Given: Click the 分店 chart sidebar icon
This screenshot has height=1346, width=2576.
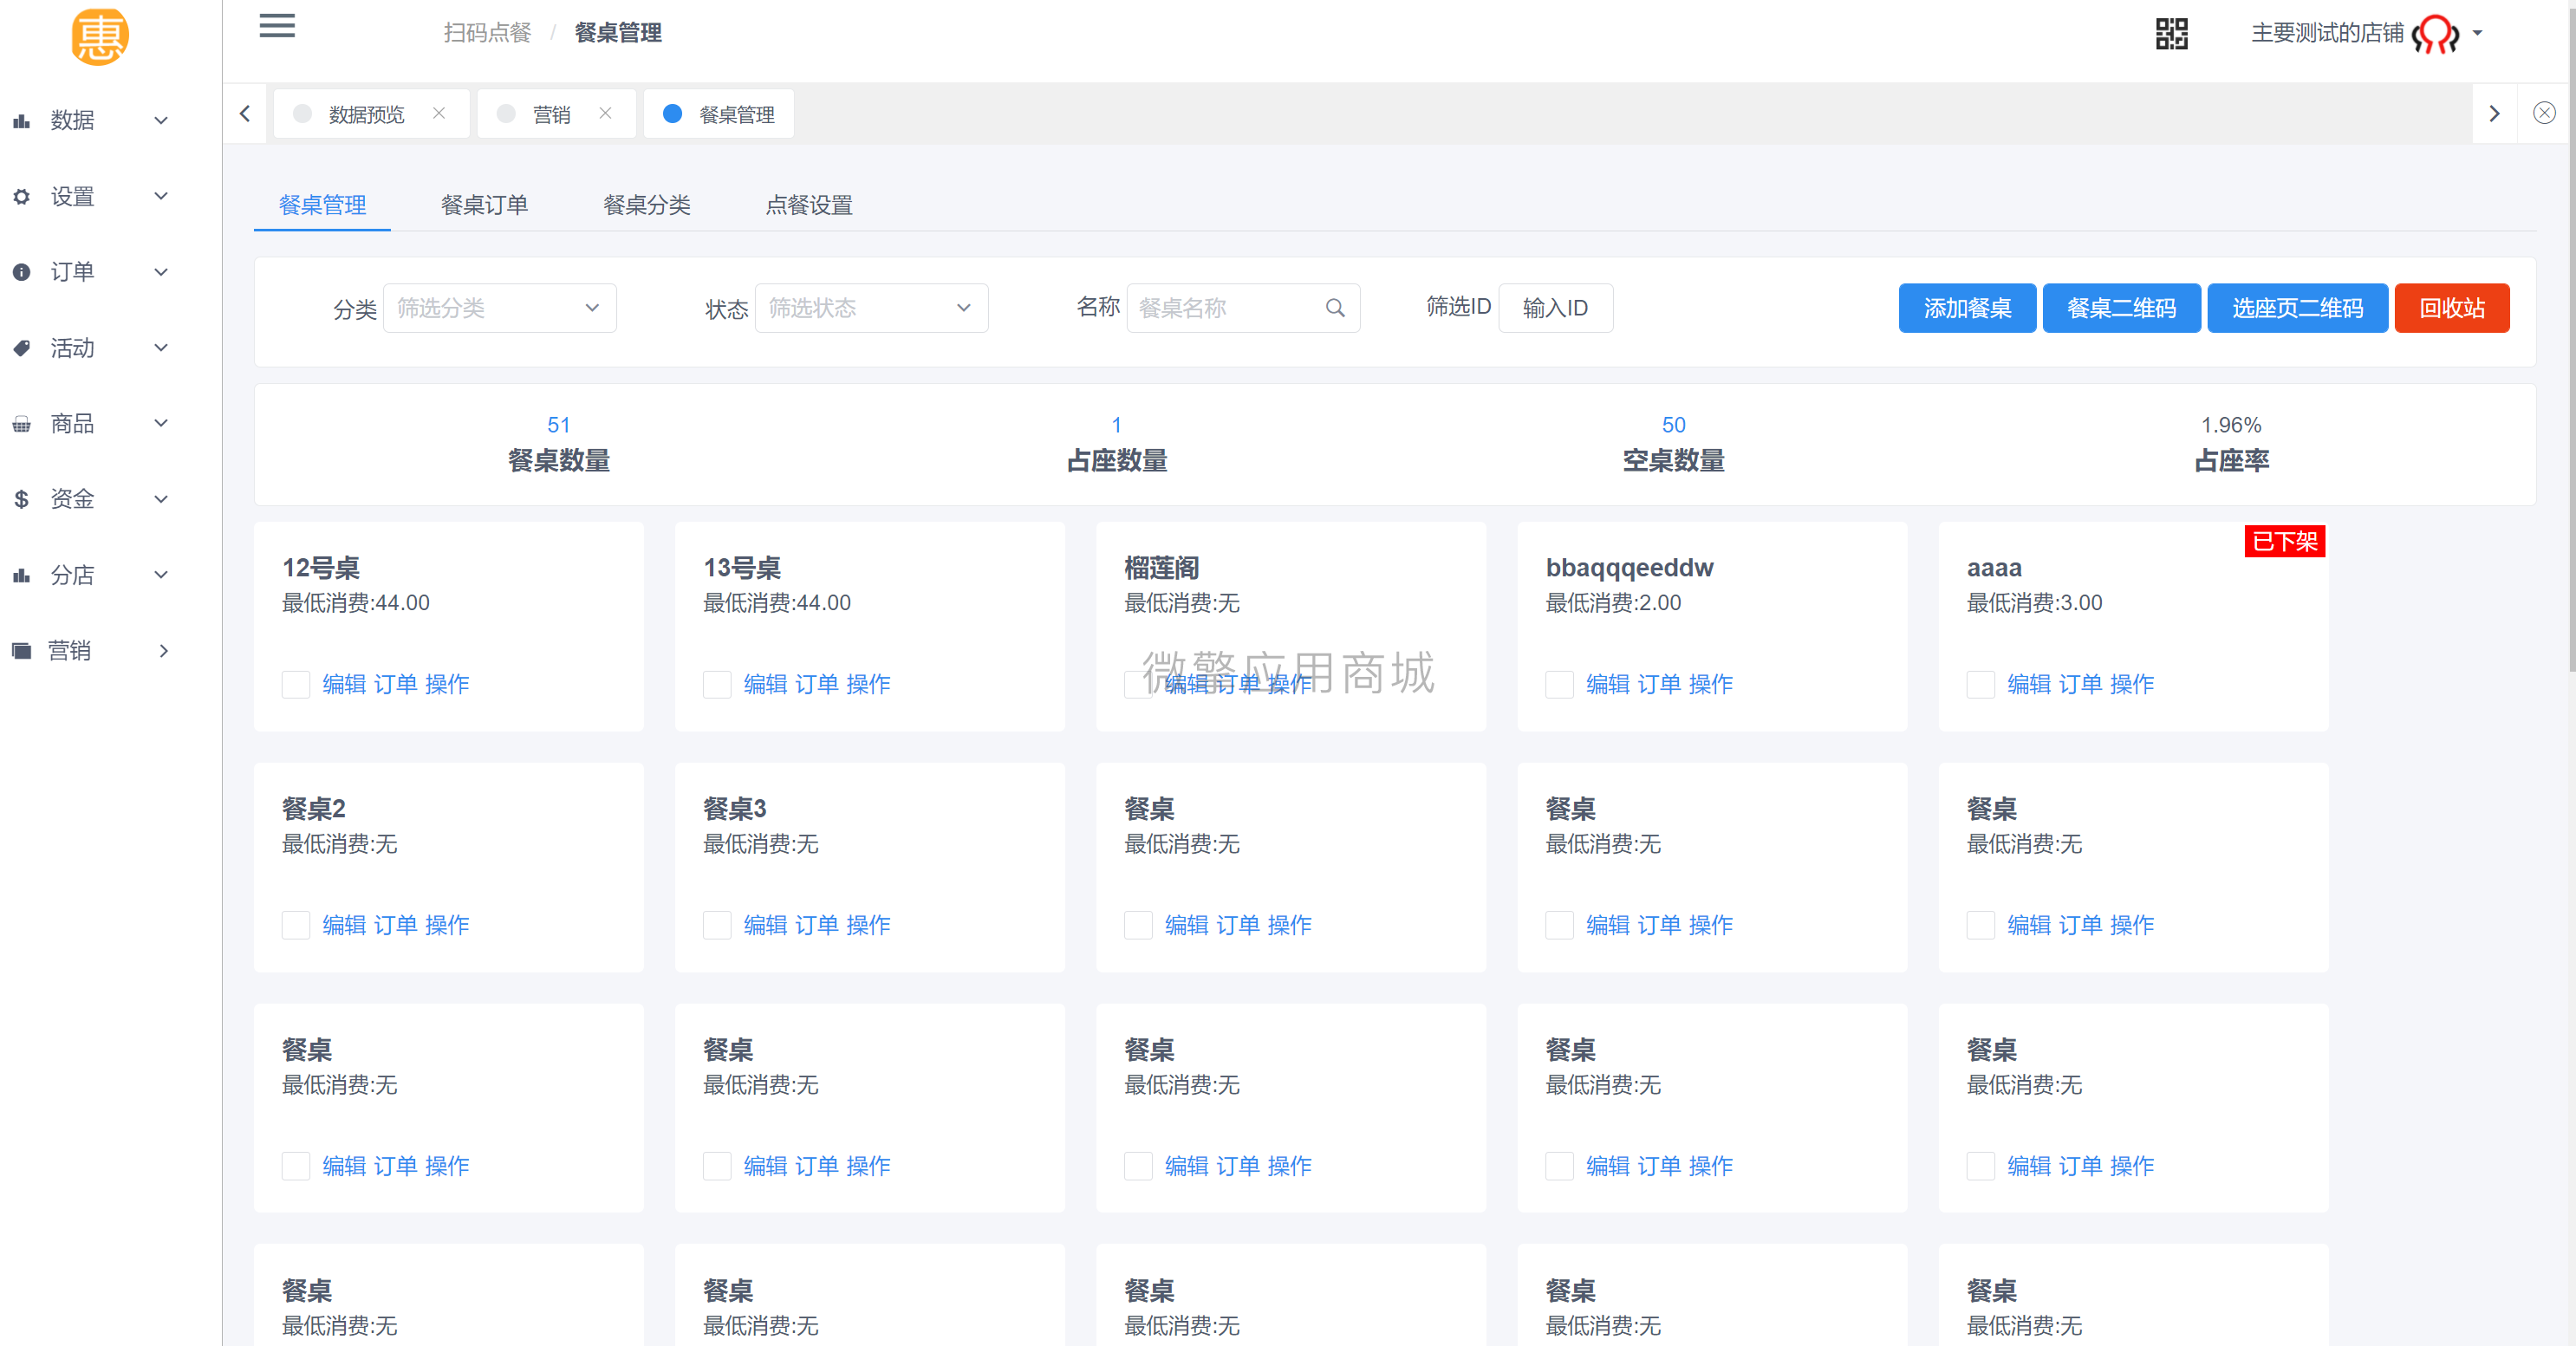Looking at the screenshot, I should click(21, 575).
